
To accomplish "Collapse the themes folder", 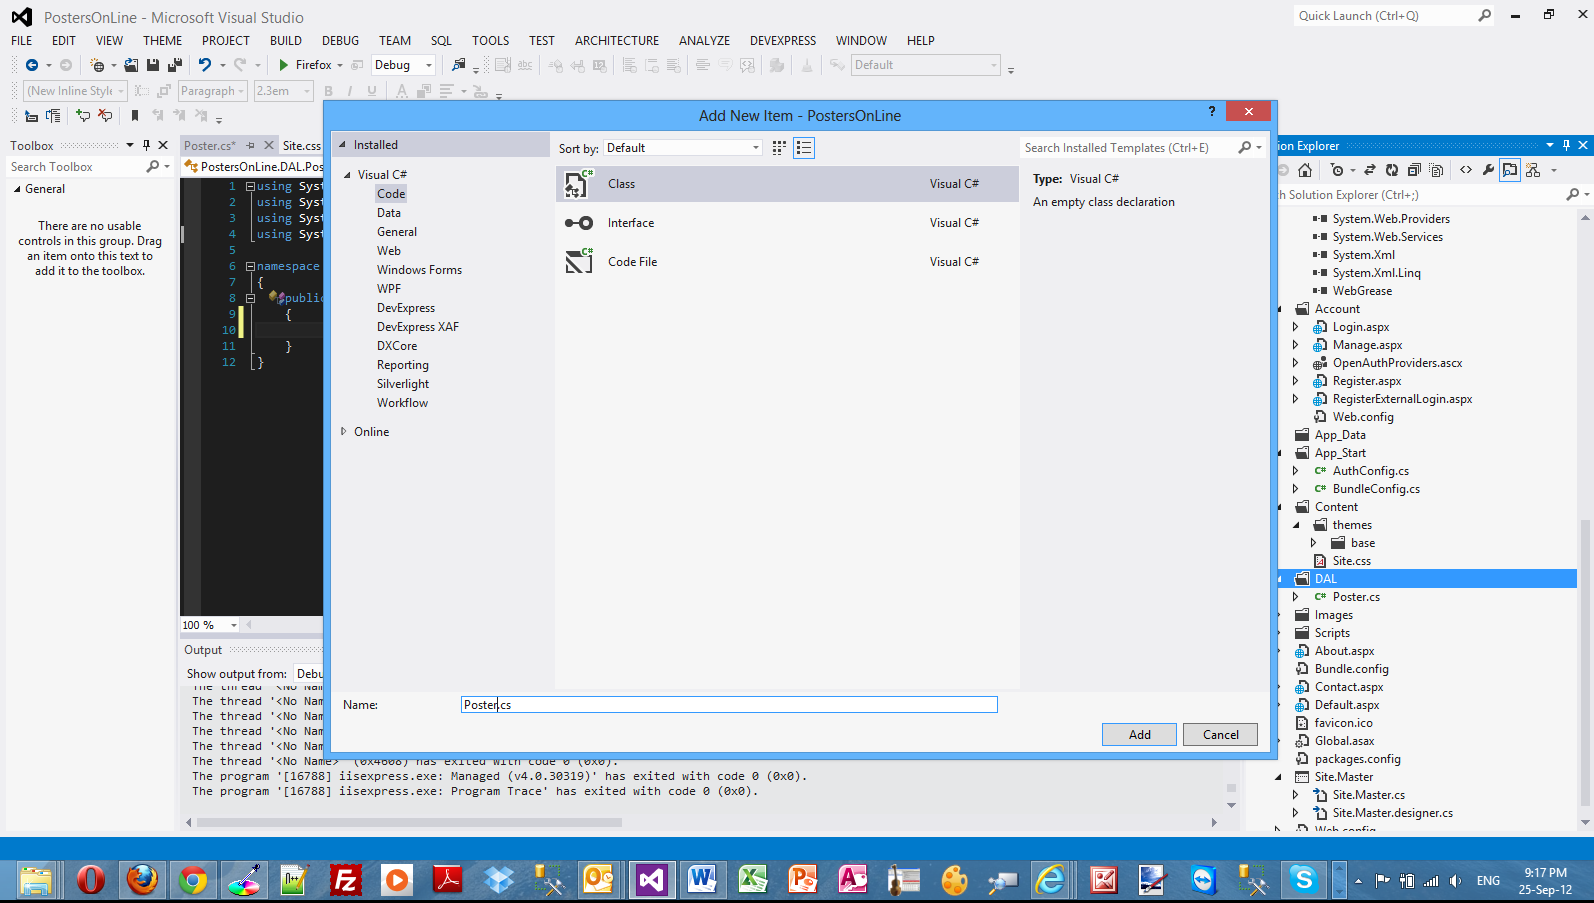I will click(x=1296, y=525).
